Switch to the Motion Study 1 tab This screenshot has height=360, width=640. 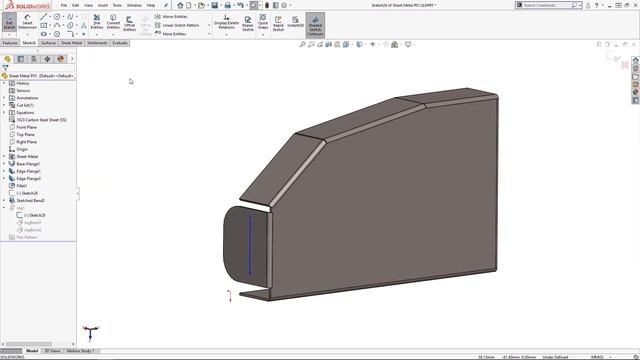pos(80,351)
